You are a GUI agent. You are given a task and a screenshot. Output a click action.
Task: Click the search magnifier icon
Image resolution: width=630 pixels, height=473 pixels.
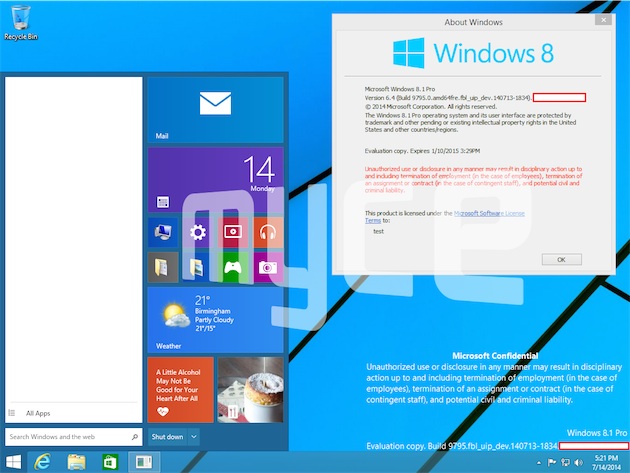pyautogui.click(x=135, y=437)
